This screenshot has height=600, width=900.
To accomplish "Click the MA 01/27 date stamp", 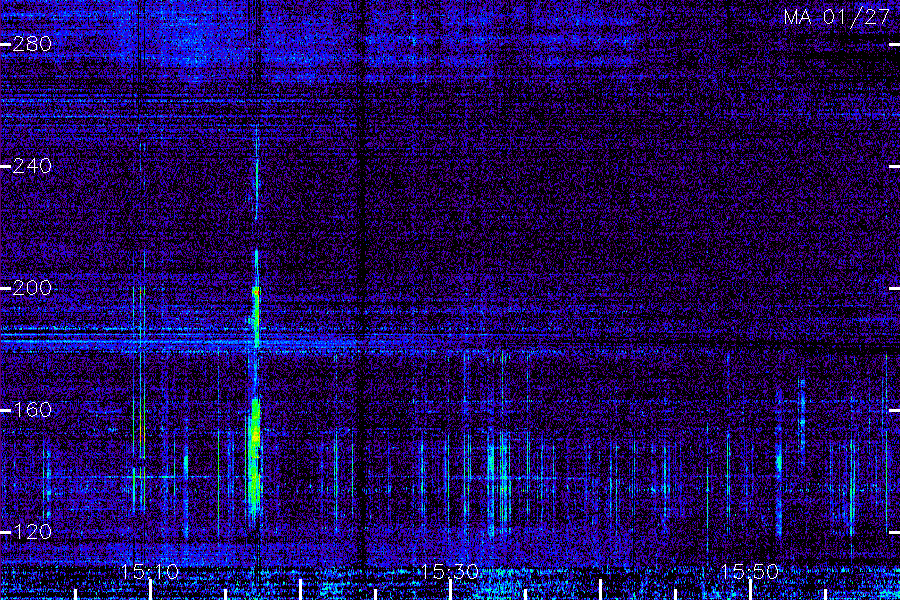I will tap(837, 17).
